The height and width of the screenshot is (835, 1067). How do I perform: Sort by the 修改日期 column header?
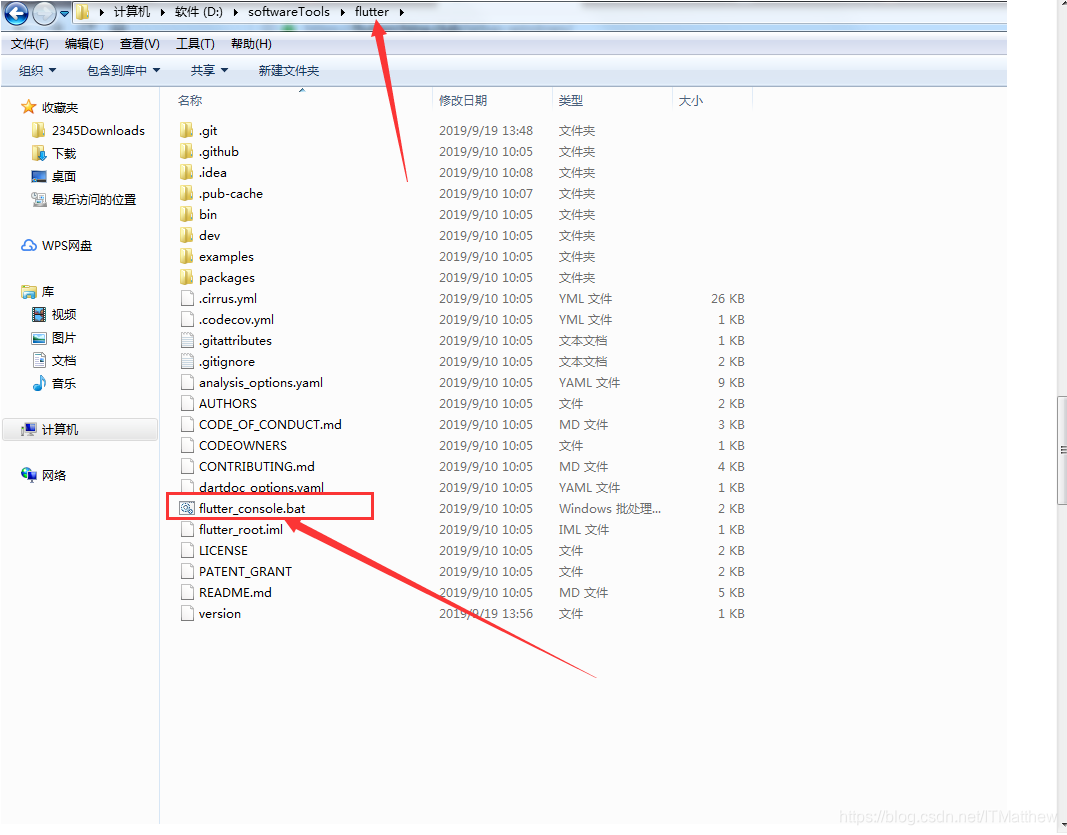click(463, 100)
